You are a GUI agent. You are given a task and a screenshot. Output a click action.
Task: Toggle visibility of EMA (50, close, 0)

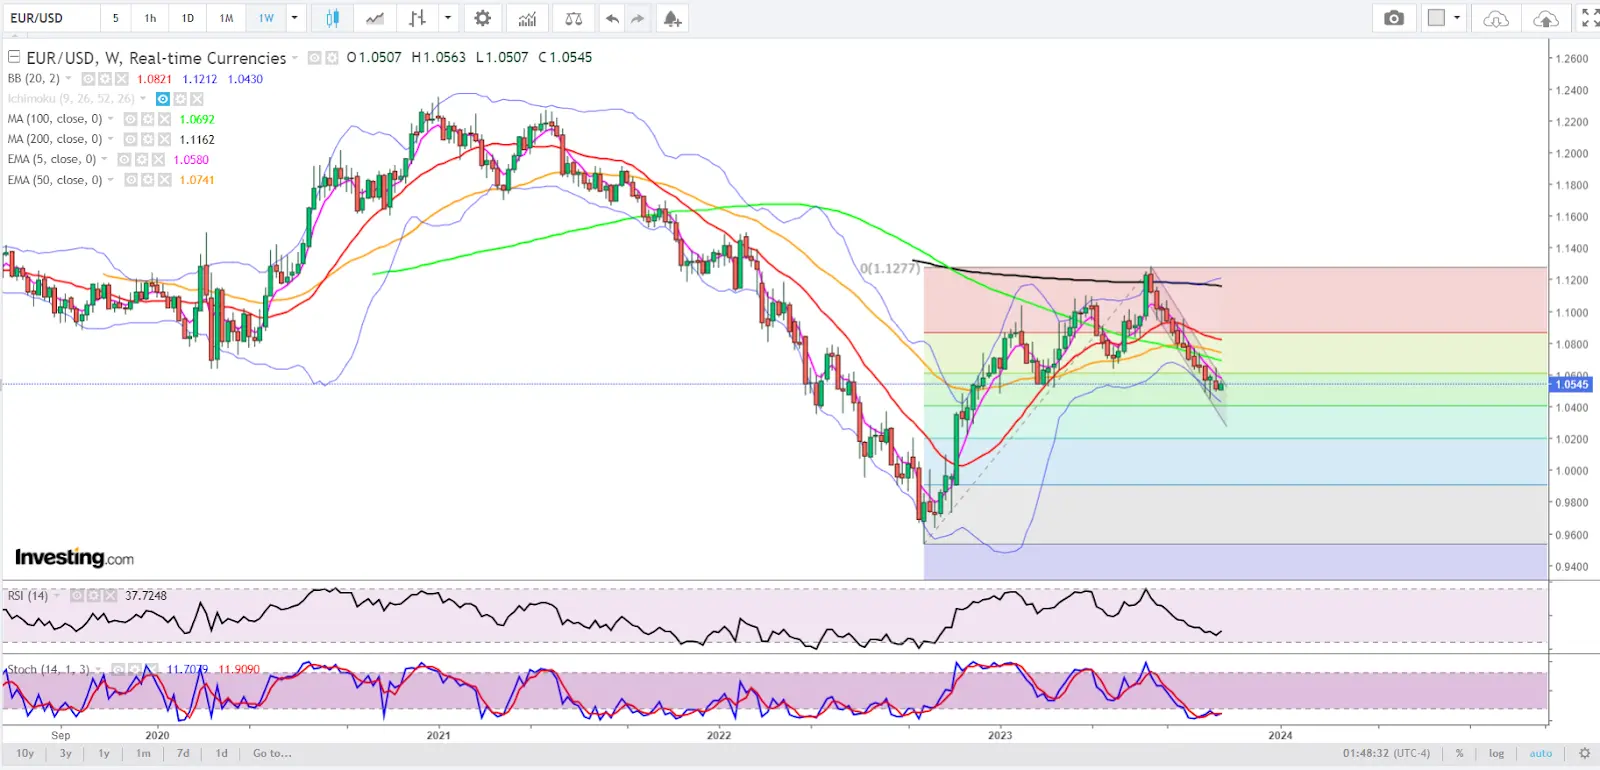click(x=130, y=180)
